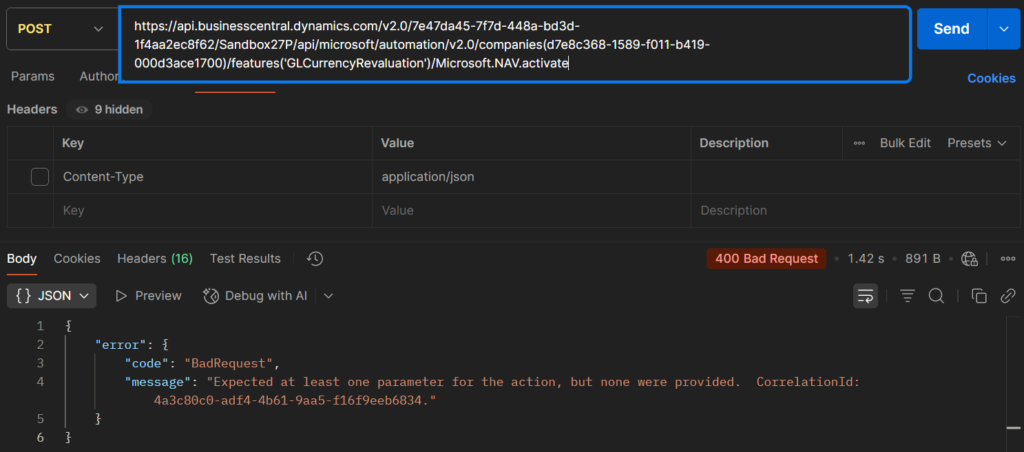Enable the Content-Type header checkbox
1024x452 pixels.
pyautogui.click(x=40, y=177)
